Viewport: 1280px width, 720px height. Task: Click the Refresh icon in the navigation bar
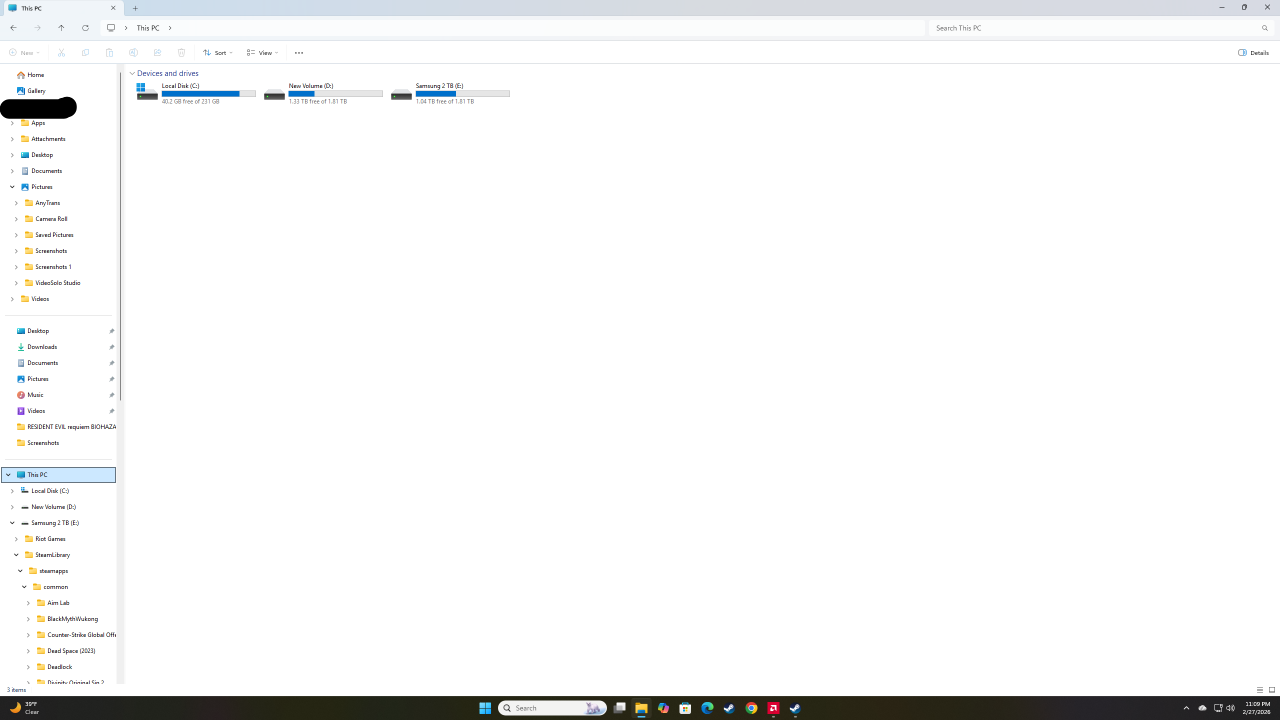(x=85, y=28)
